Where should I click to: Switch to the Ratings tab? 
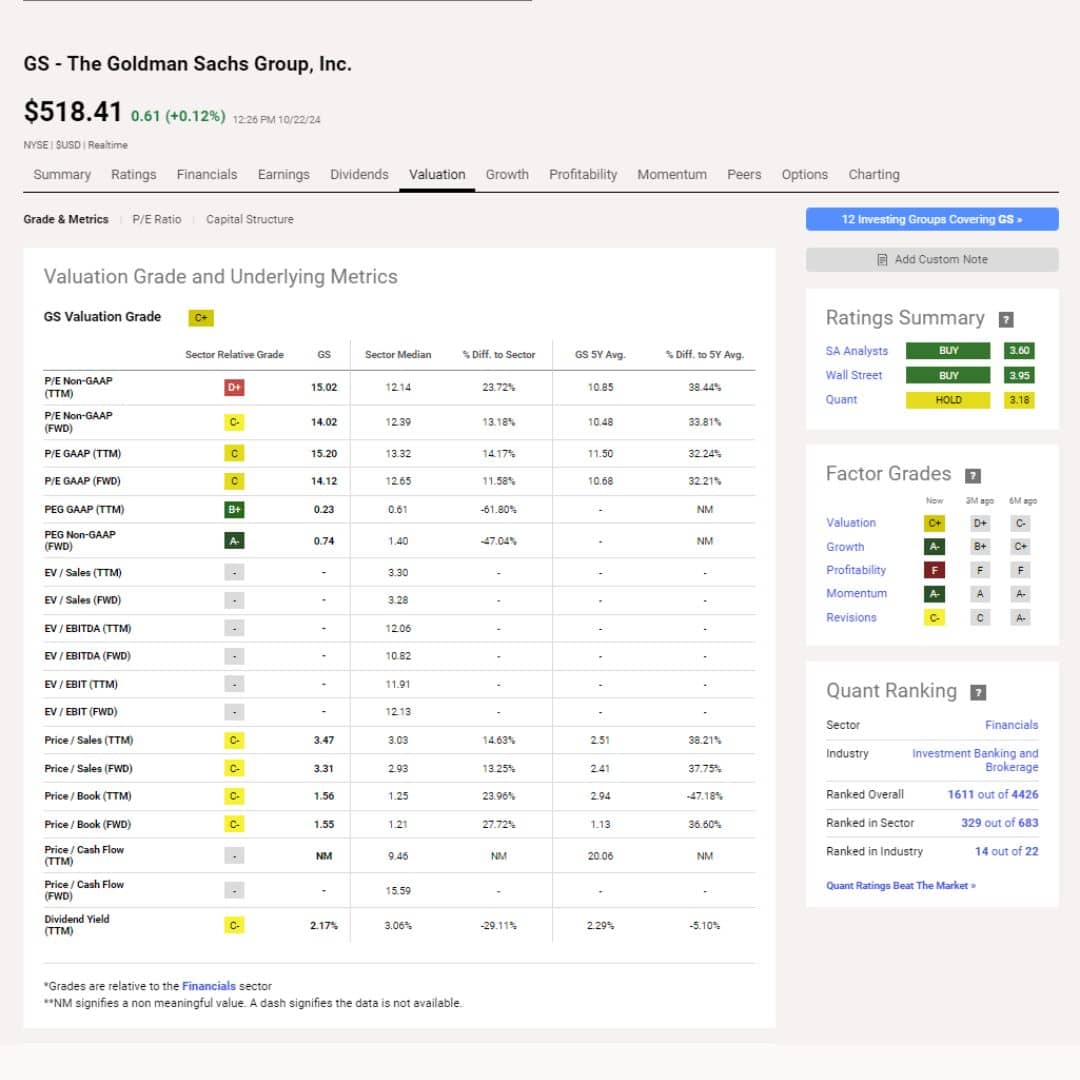[x=134, y=175]
